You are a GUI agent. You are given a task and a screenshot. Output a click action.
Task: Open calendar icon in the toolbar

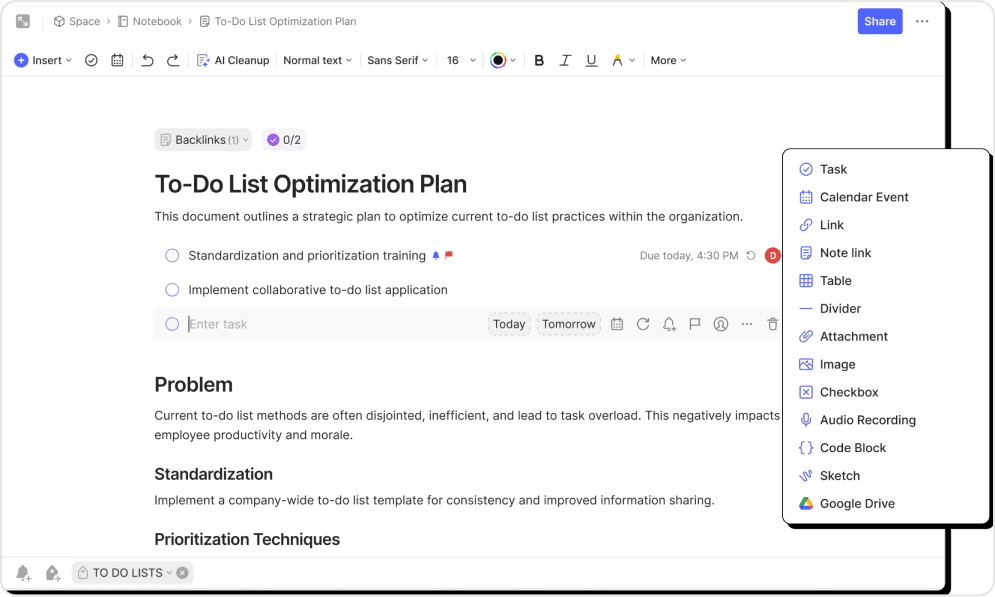tap(117, 60)
